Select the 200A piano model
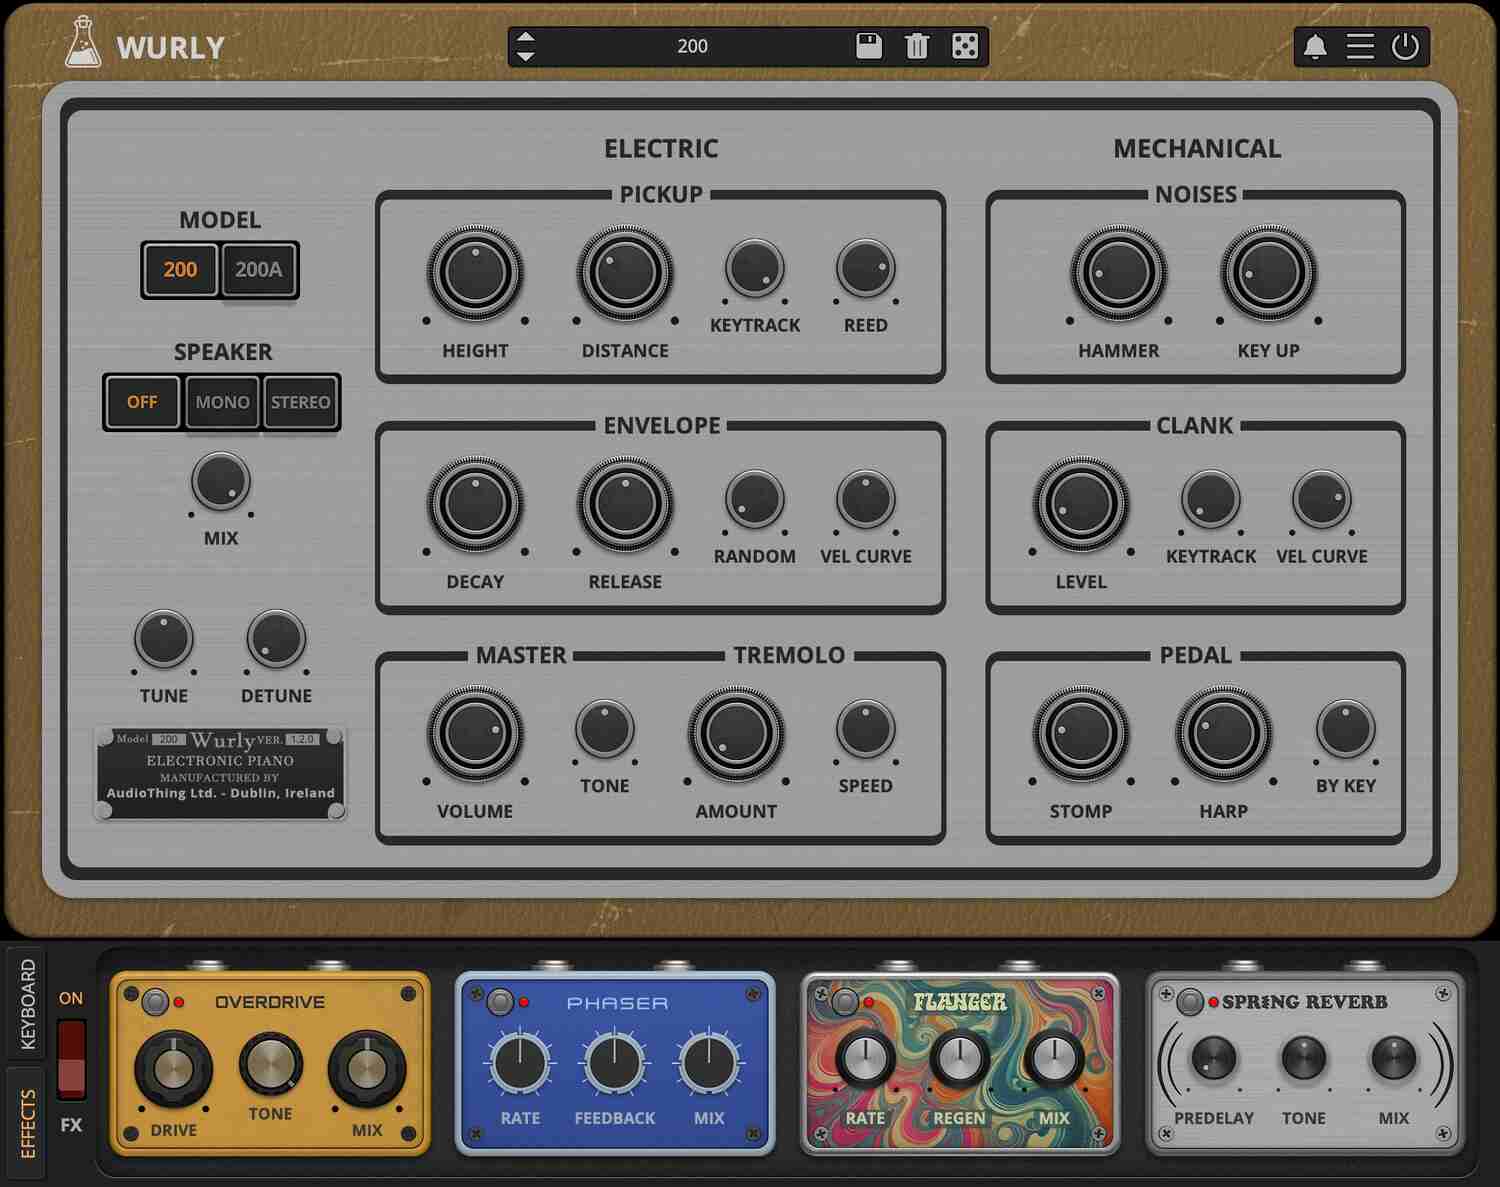The image size is (1500, 1187). pos(258,269)
